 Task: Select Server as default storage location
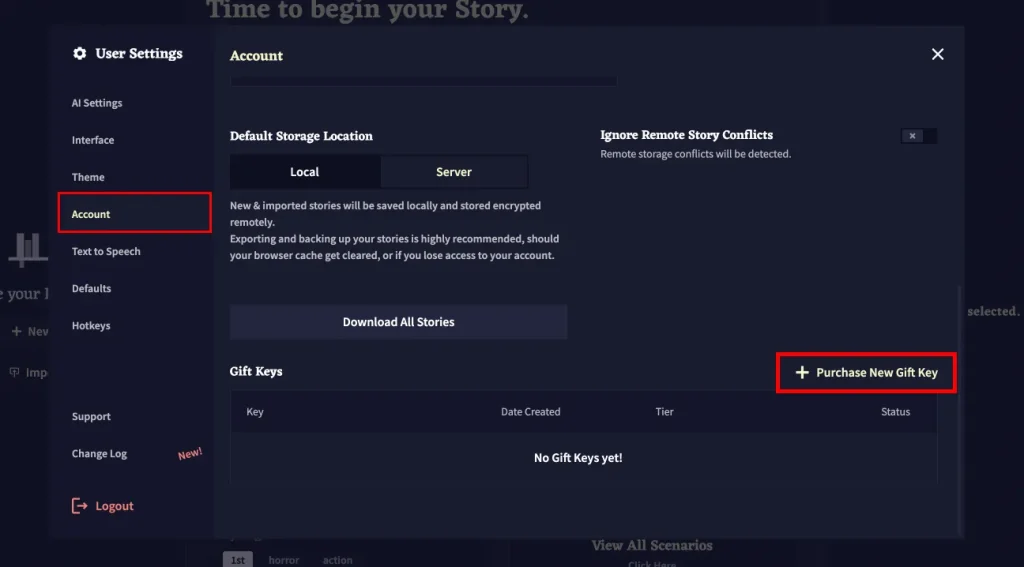pos(453,172)
